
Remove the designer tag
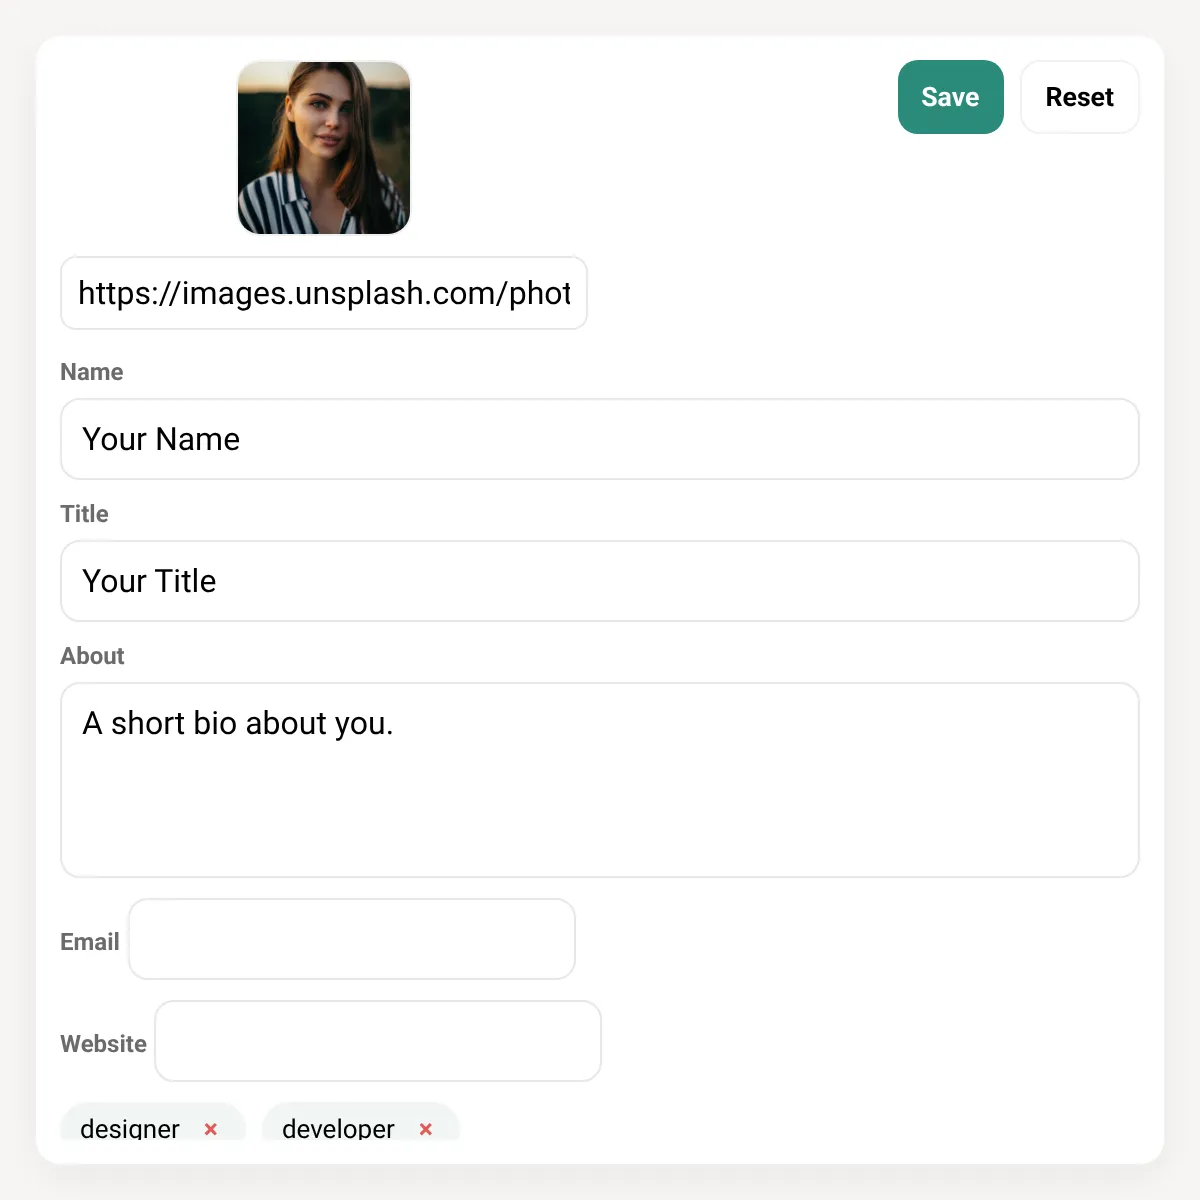pyautogui.click(x=211, y=1128)
